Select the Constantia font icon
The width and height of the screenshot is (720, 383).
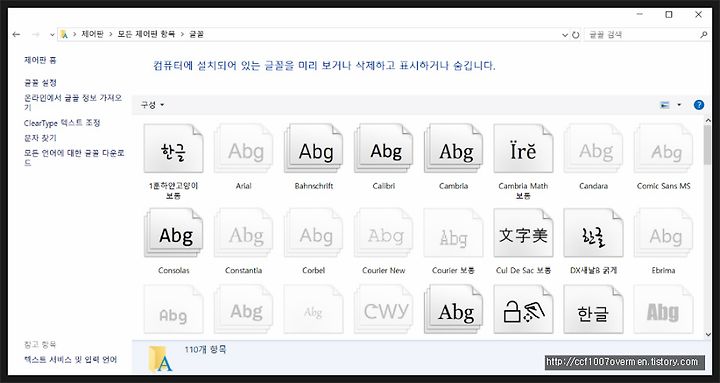(243, 233)
